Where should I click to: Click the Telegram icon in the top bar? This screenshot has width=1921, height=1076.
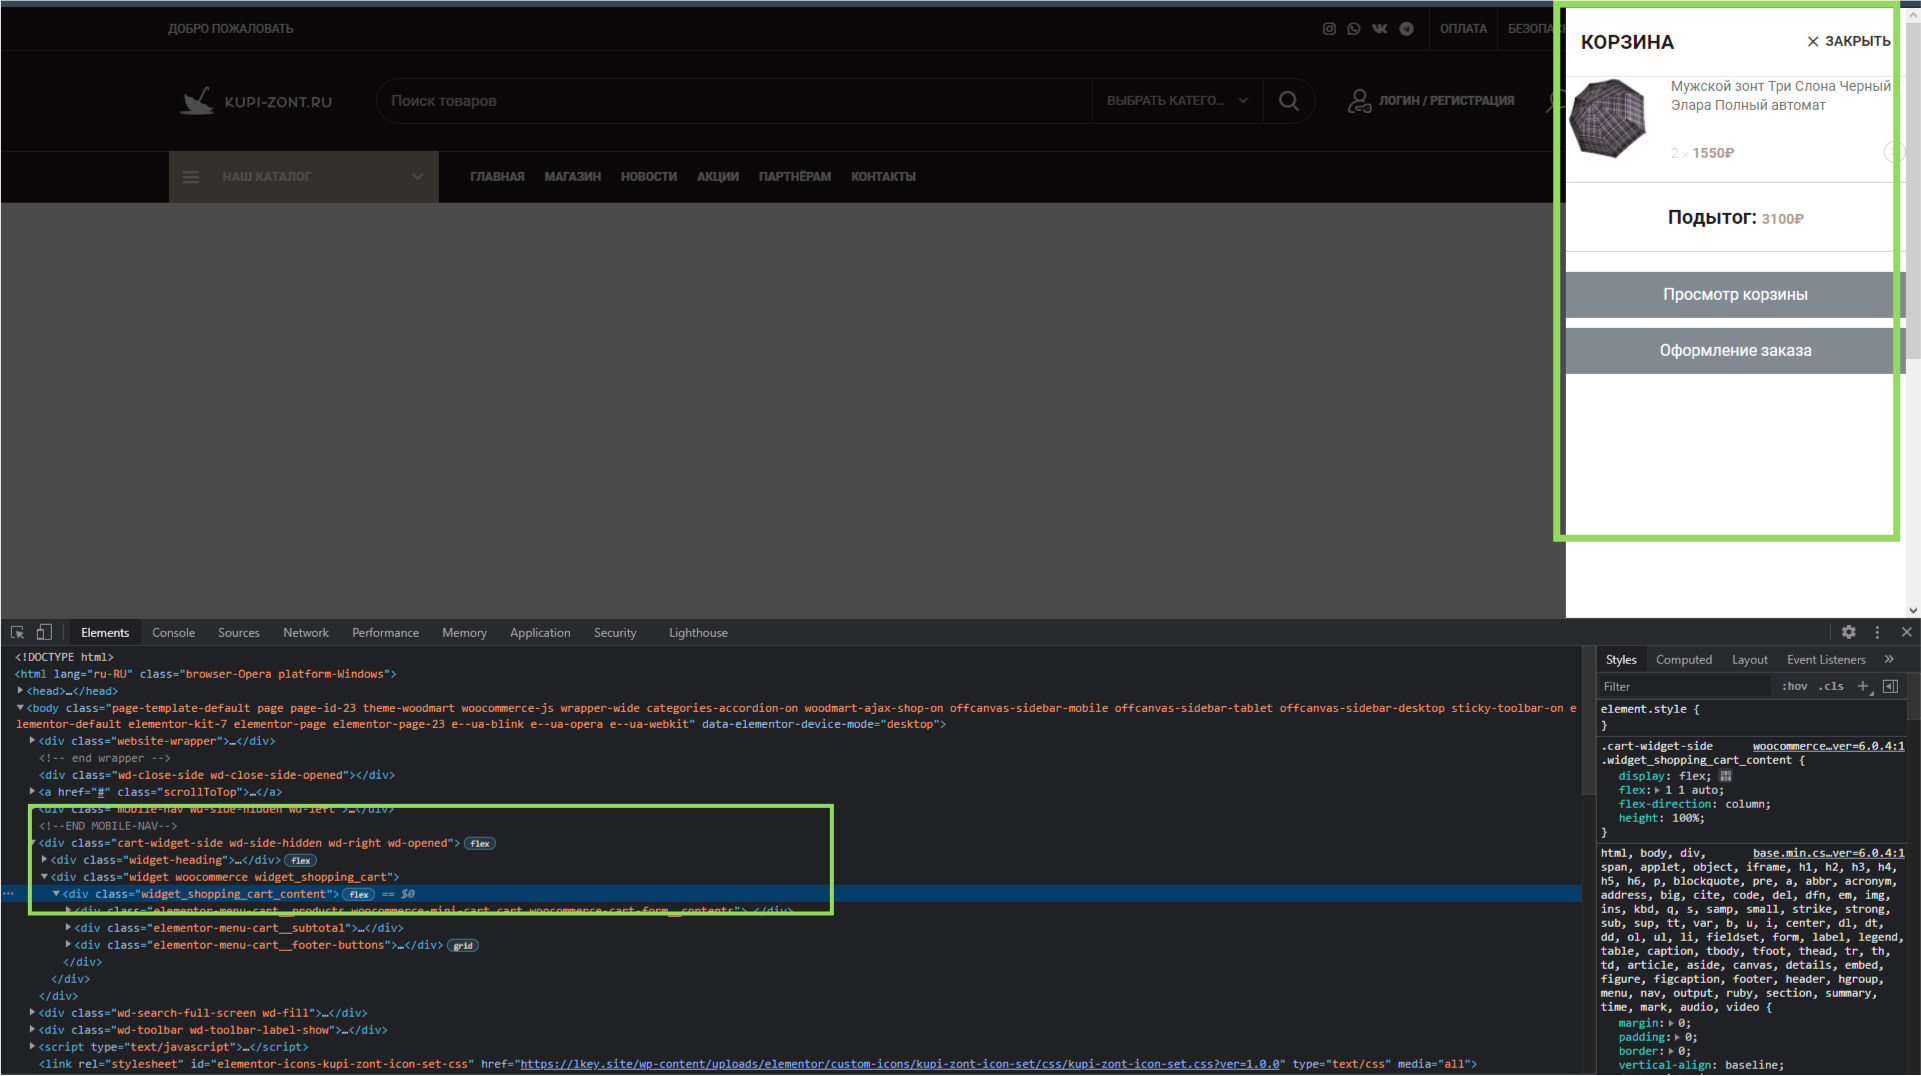pos(1407,29)
